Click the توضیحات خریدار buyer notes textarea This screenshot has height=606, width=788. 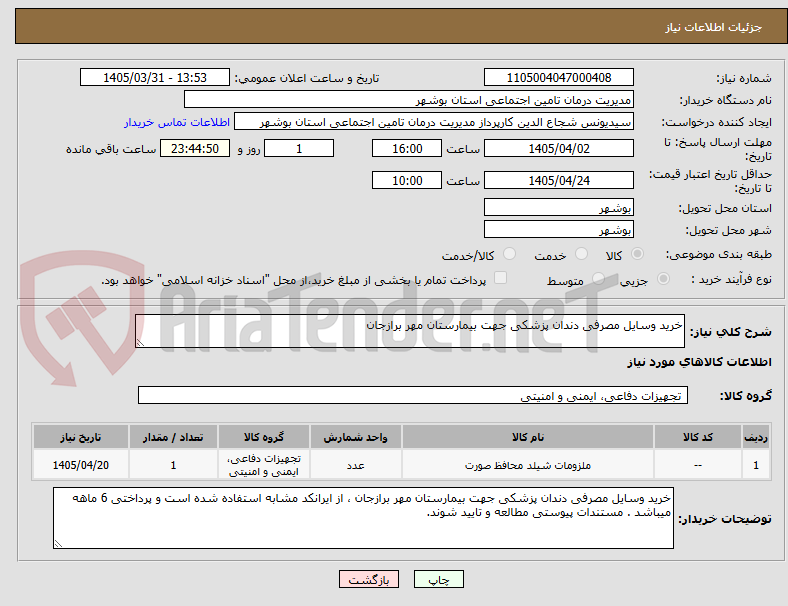pyautogui.click(x=363, y=518)
